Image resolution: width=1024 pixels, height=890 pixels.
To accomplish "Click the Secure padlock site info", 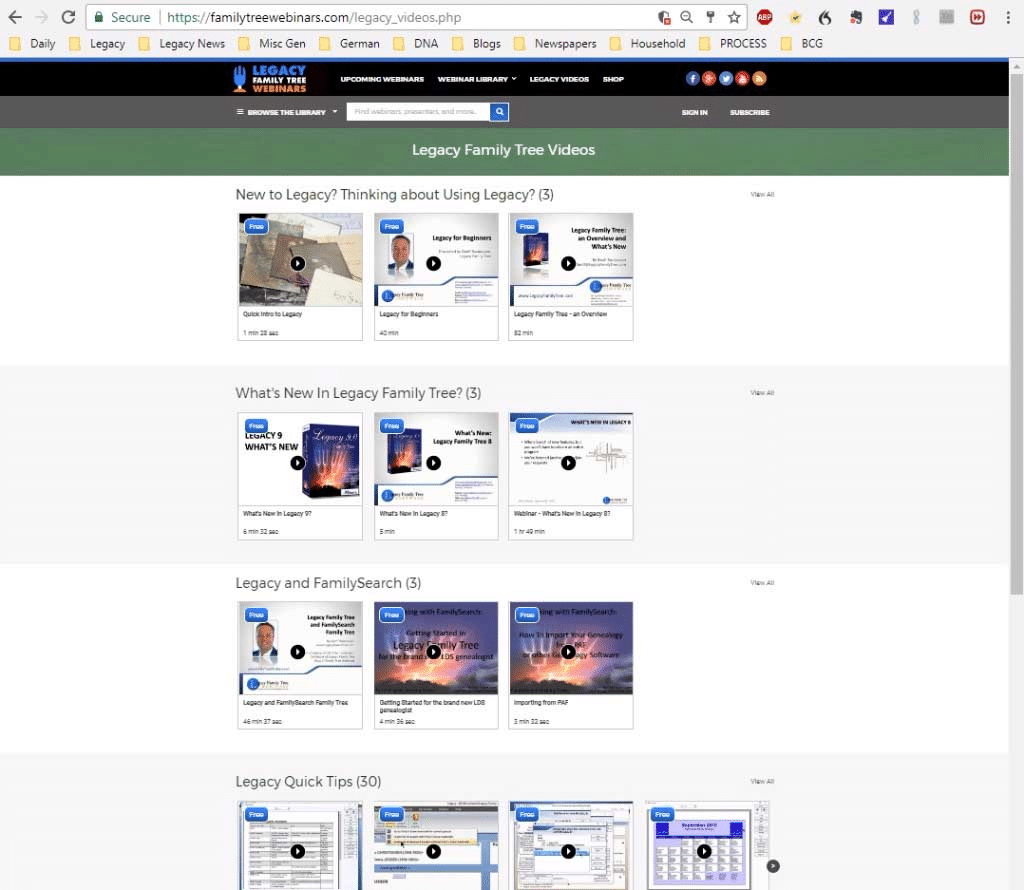I will (122, 17).
